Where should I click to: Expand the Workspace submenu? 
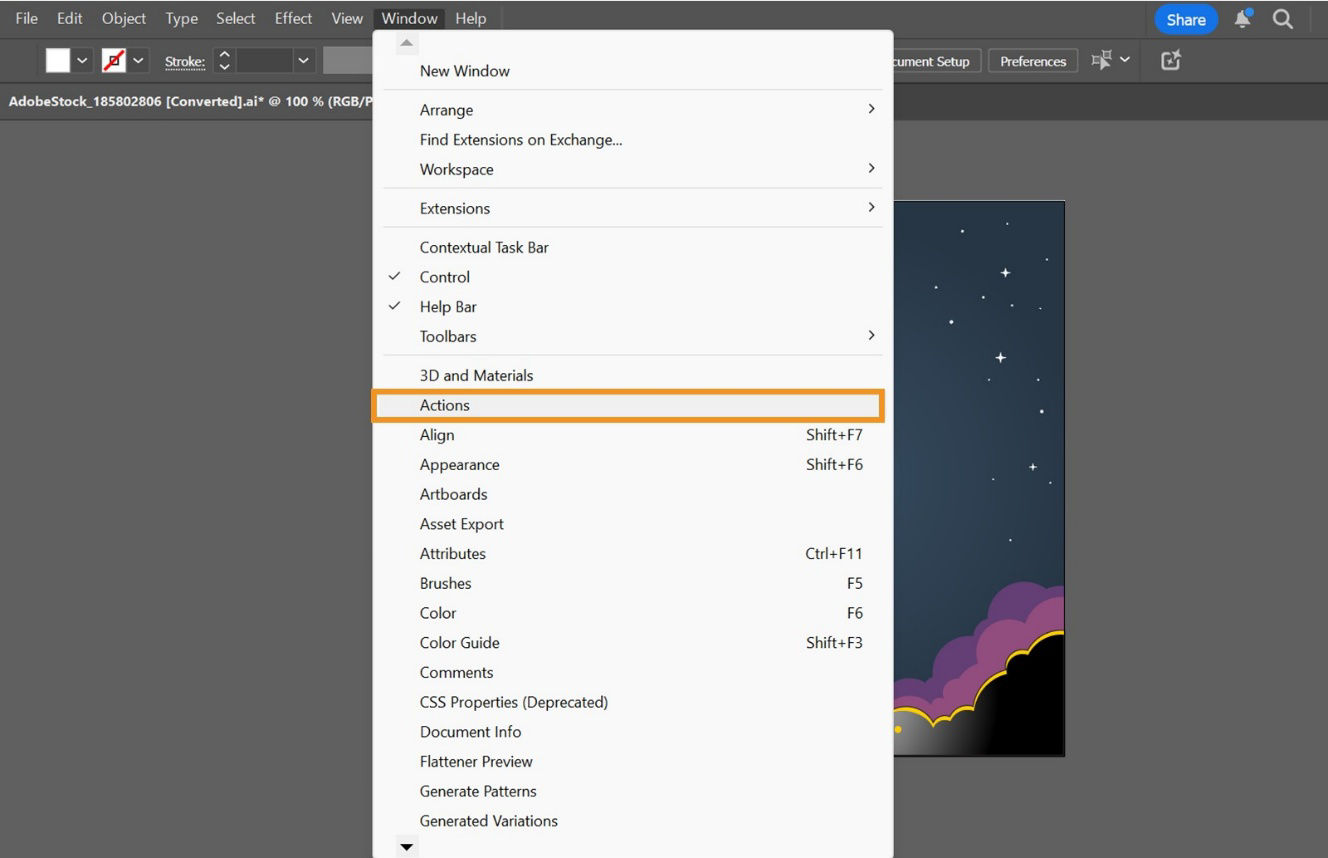pos(457,169)
